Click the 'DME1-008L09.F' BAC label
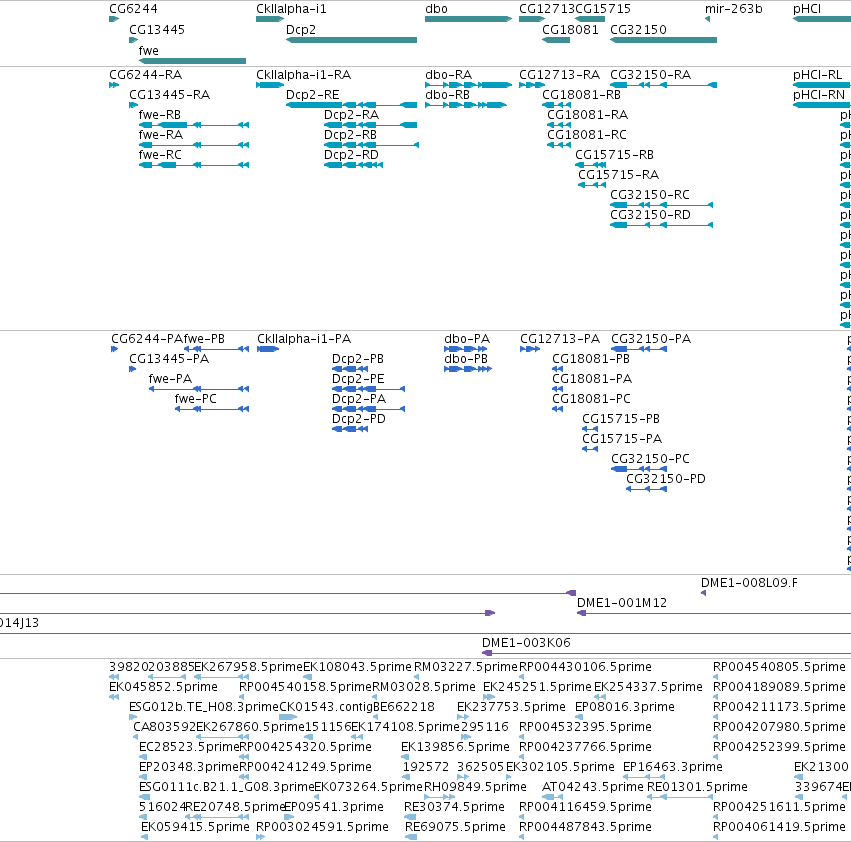851x842 pixels. tap(750, 584)
